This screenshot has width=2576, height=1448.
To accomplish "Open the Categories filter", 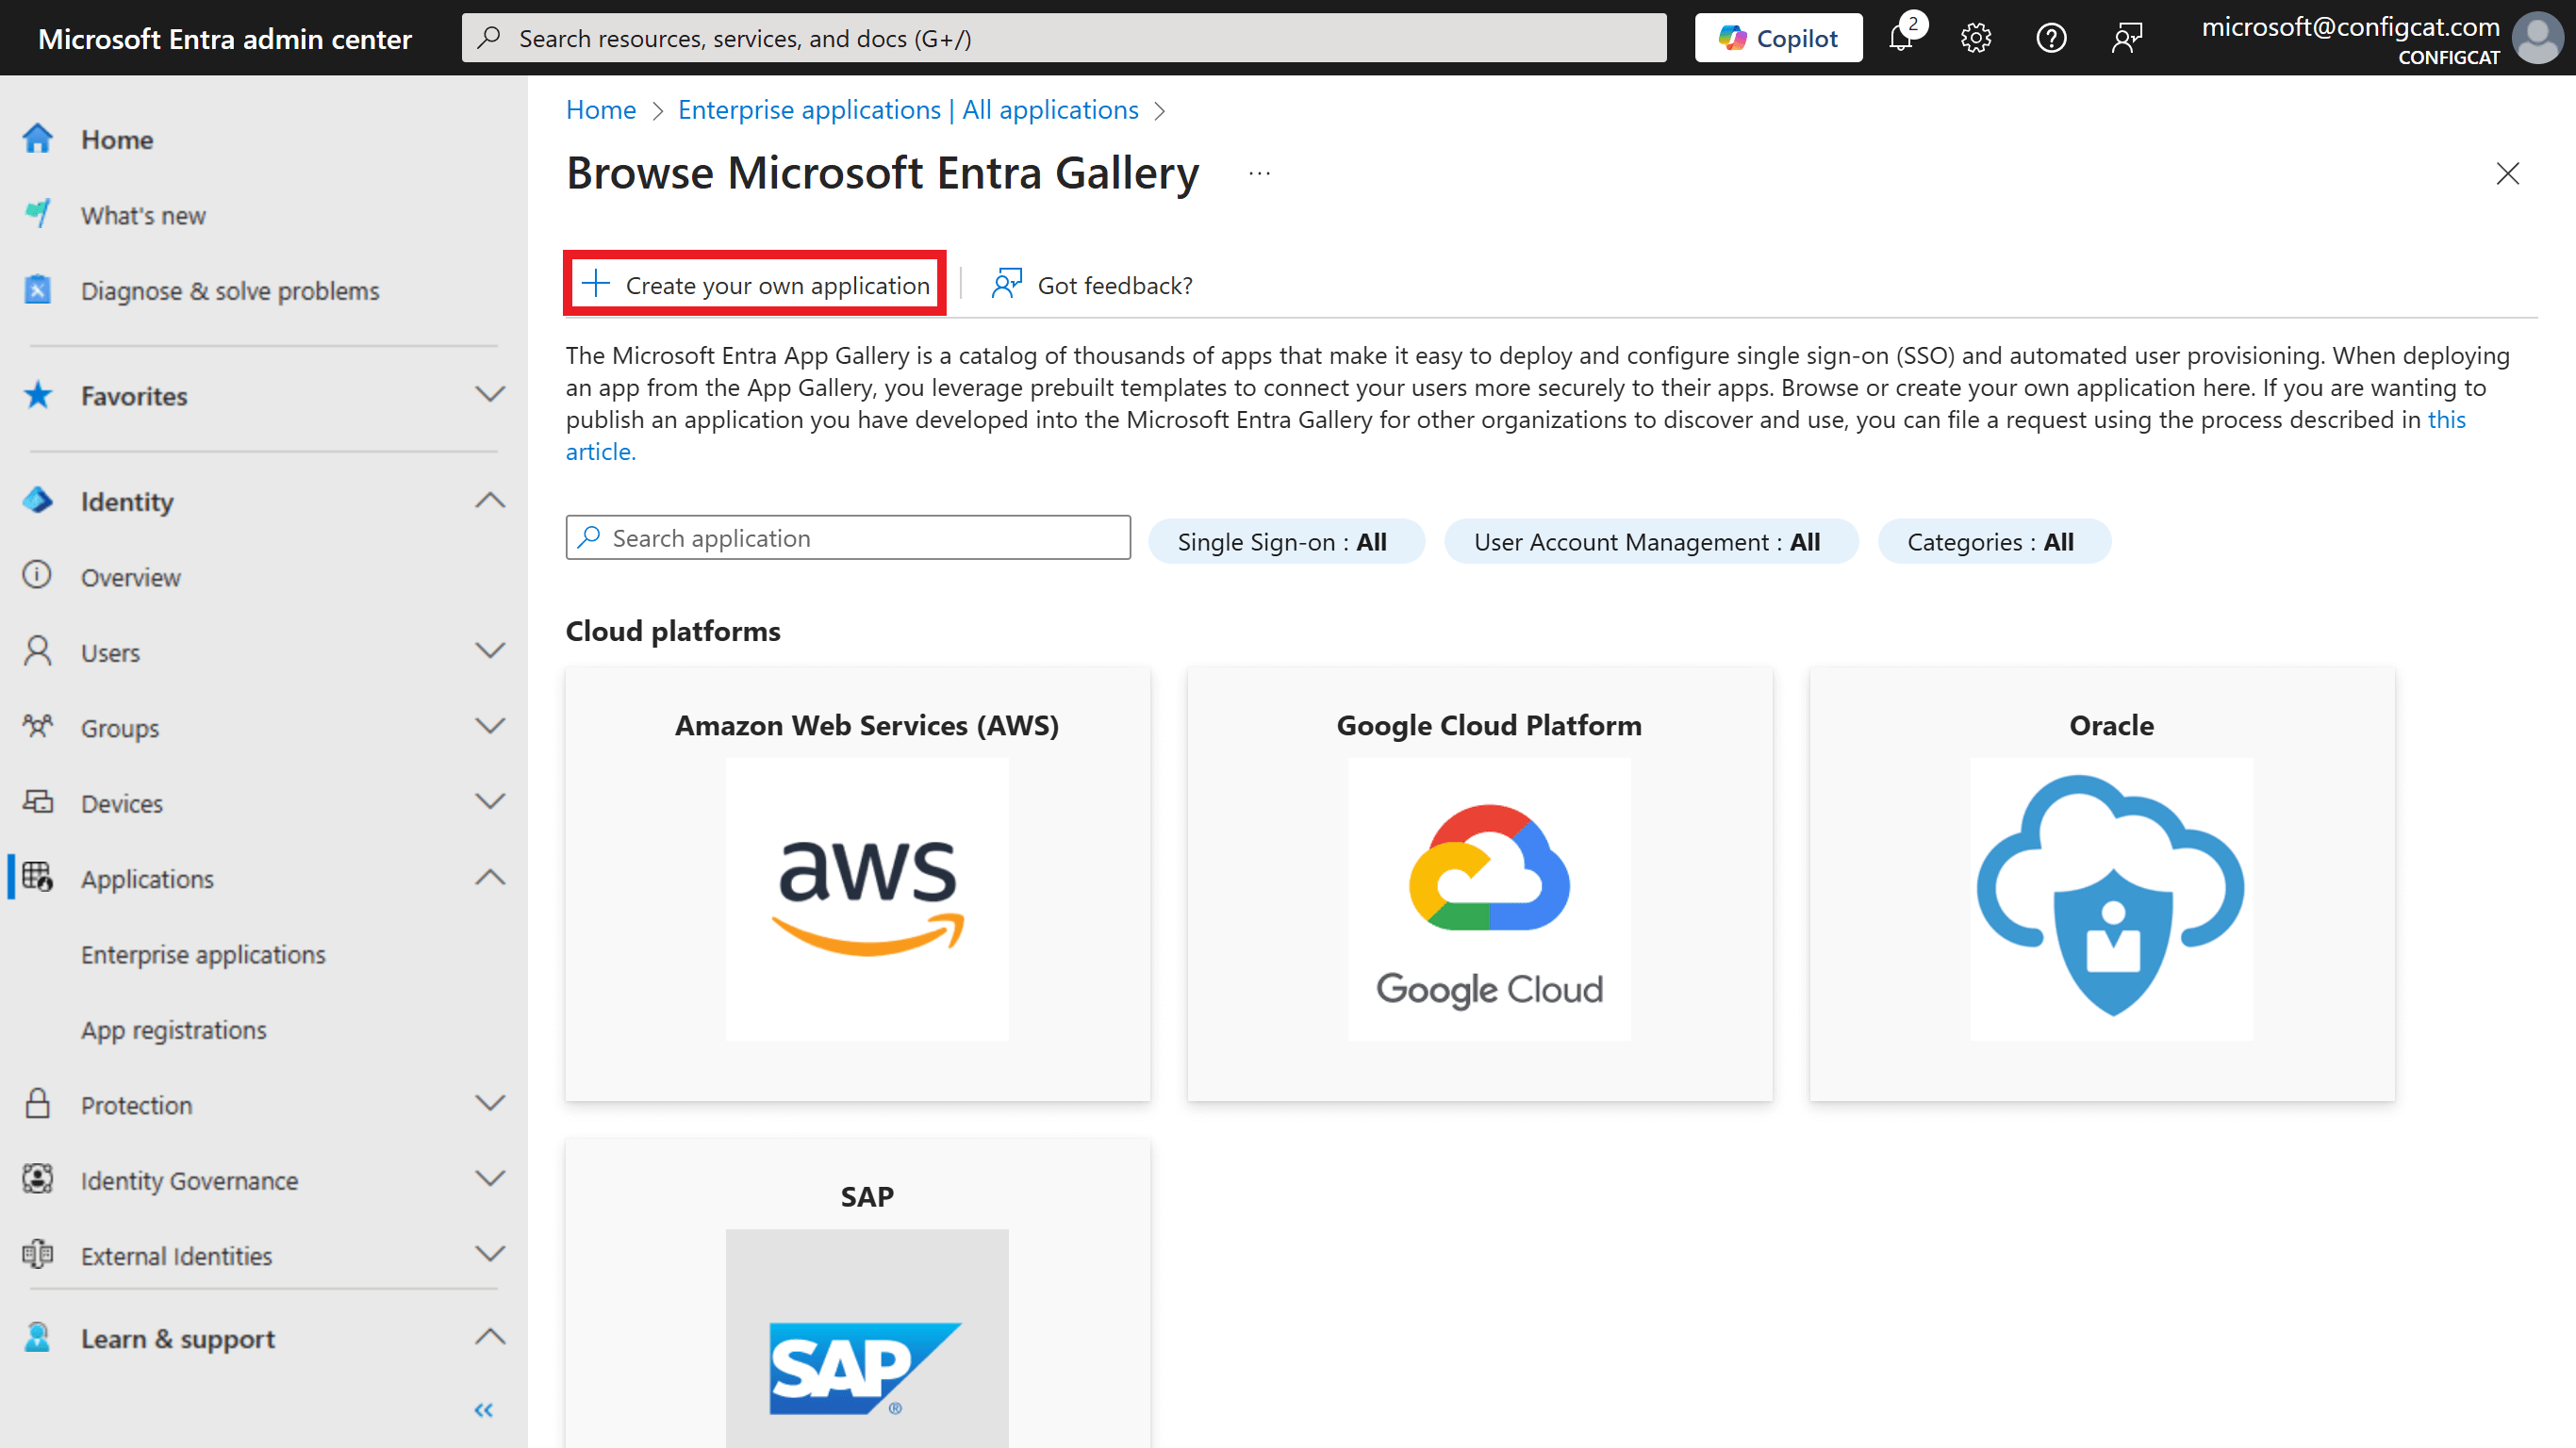I will pos(1993,541).
